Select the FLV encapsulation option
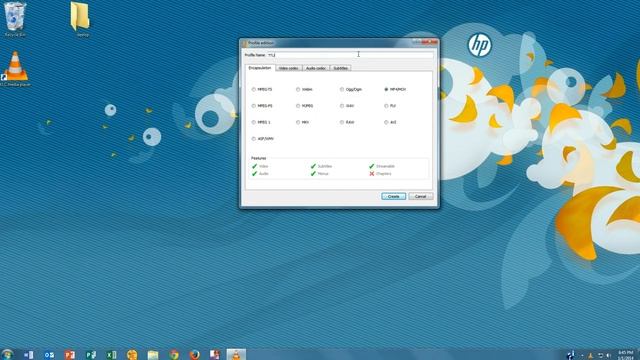This screenshot has height=360, width=640. click(390, 106)
